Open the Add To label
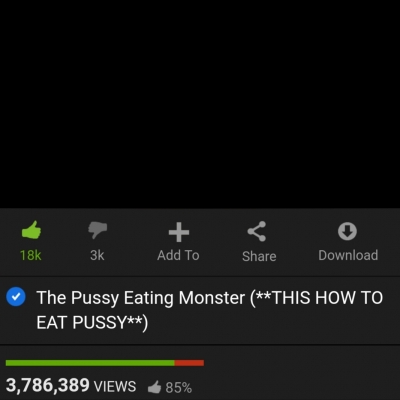The width and height of the screenshot is (400, 400). (x=178, y=255)
